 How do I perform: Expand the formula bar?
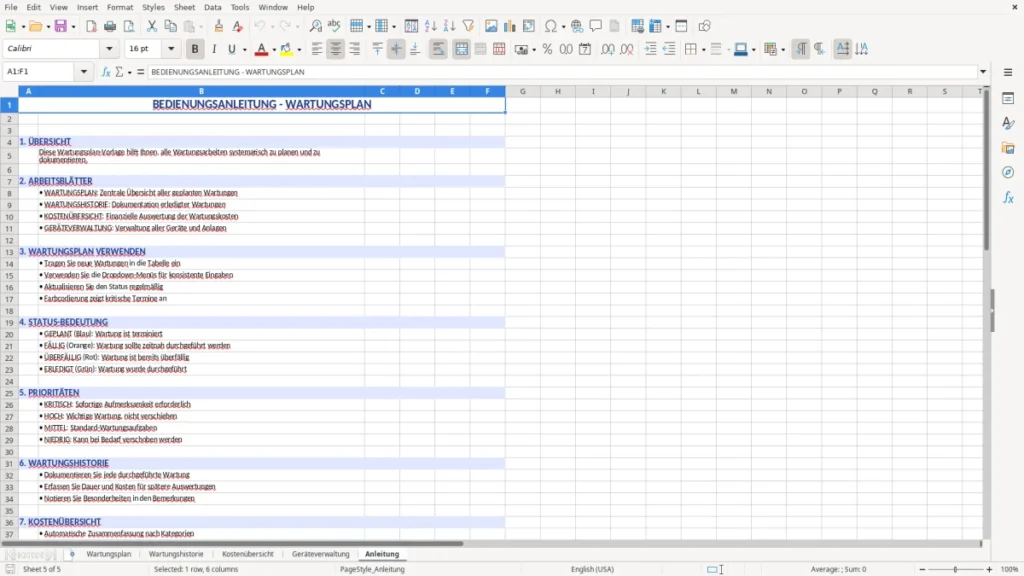coord(983,72)
